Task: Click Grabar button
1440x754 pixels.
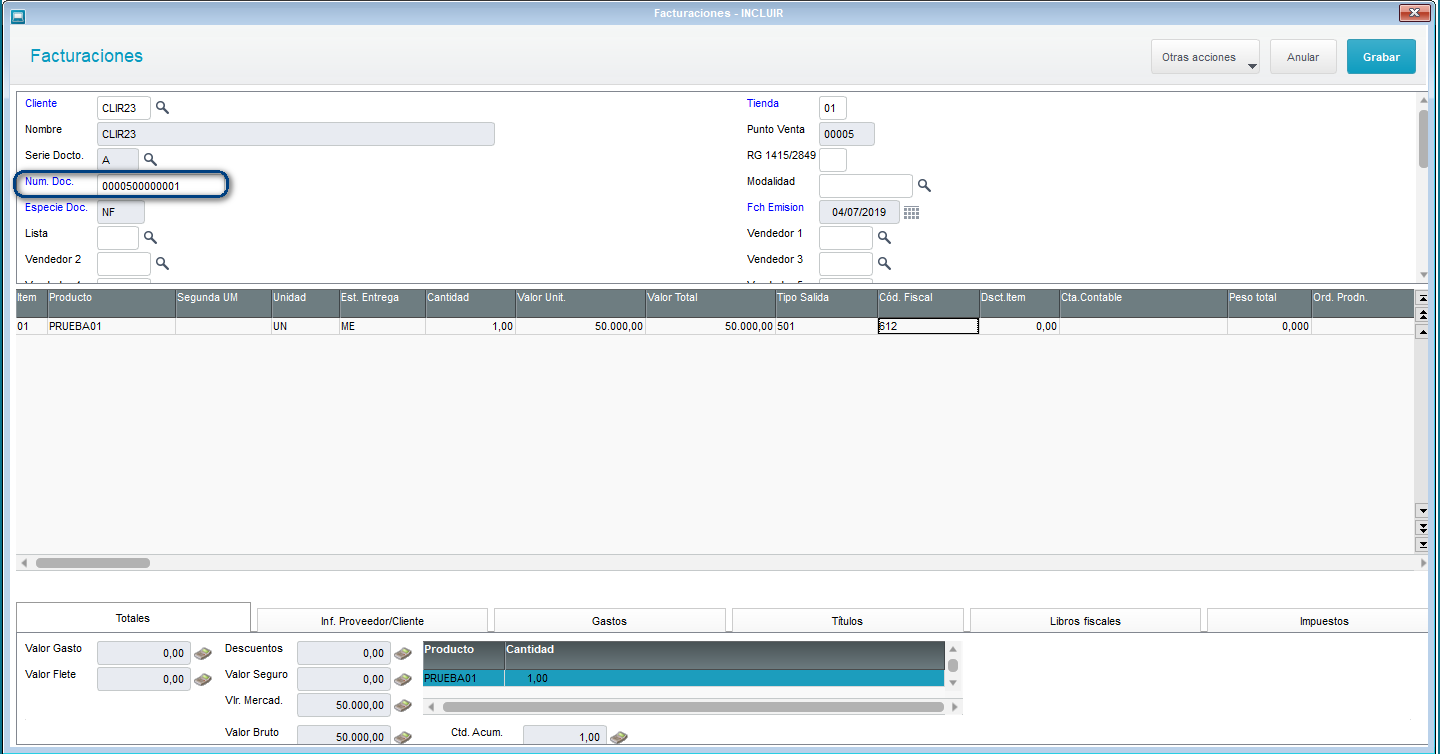Action: pyautogui.click(x=1381, y=57)
